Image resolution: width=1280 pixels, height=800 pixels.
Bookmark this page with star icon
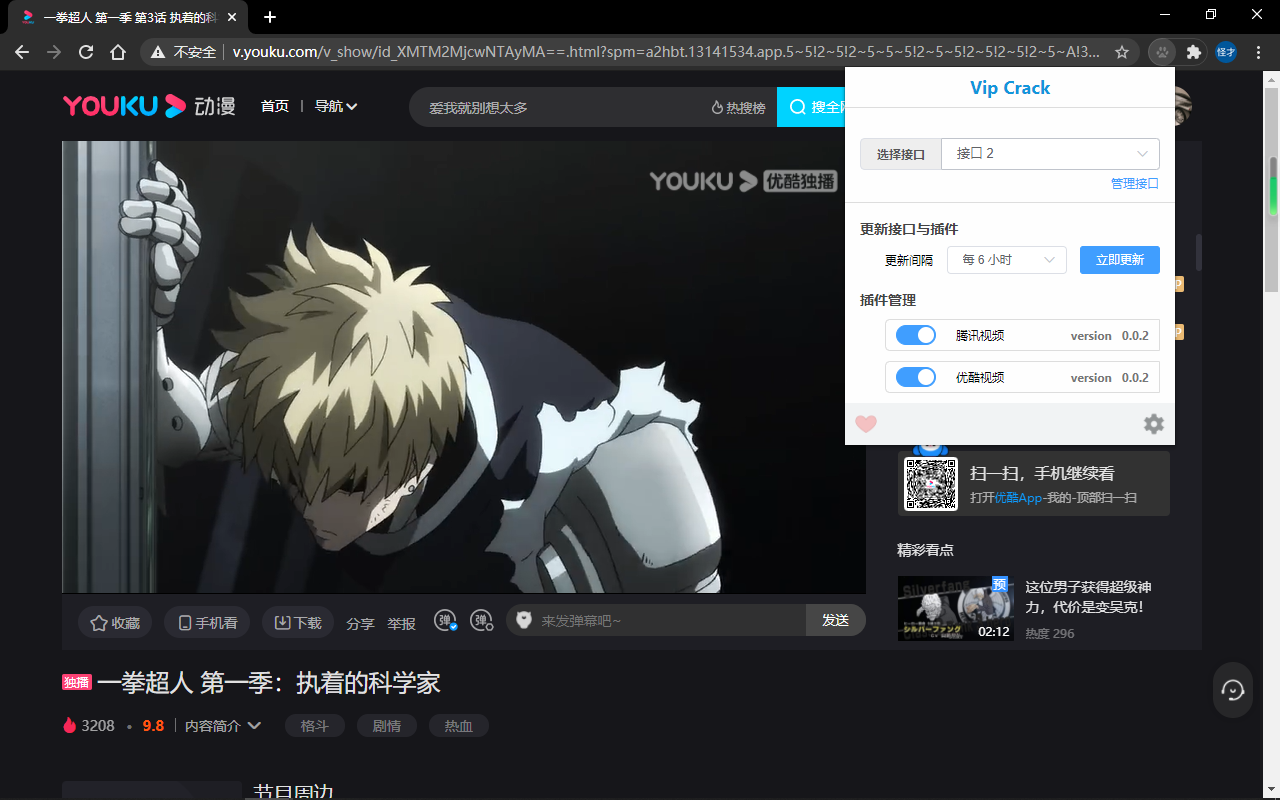point(1122,52)
